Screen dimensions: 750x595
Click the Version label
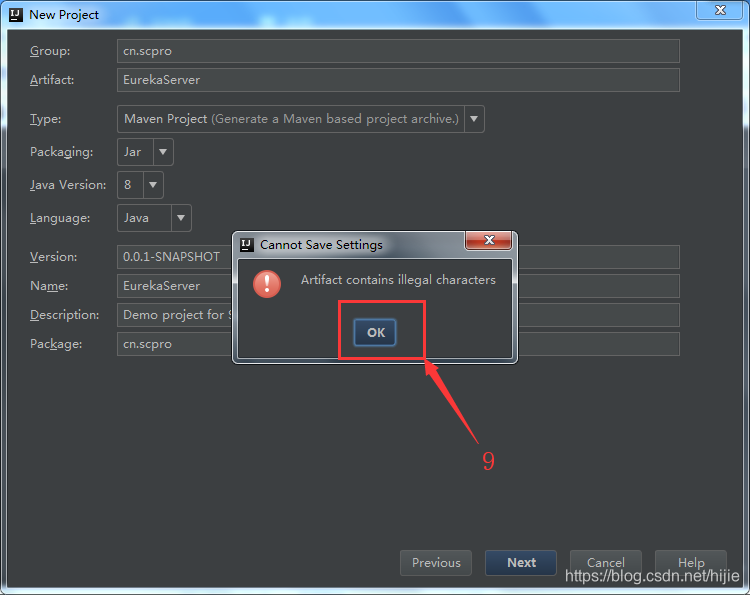(54, 257)
